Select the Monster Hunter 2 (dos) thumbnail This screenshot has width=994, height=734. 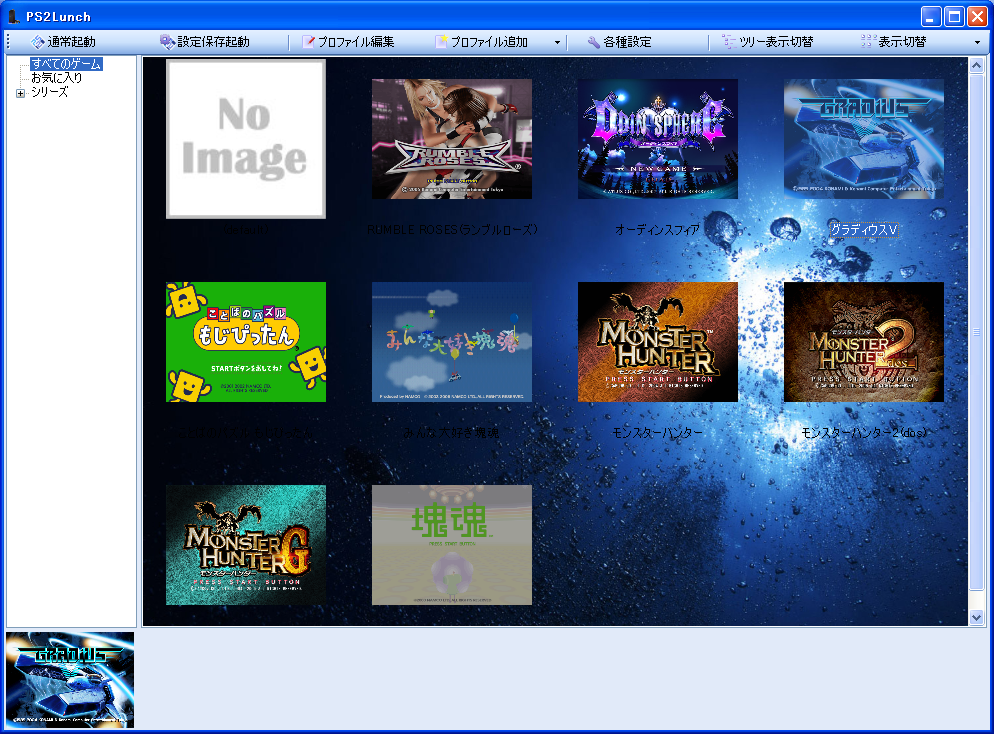(x=864, y=342)
